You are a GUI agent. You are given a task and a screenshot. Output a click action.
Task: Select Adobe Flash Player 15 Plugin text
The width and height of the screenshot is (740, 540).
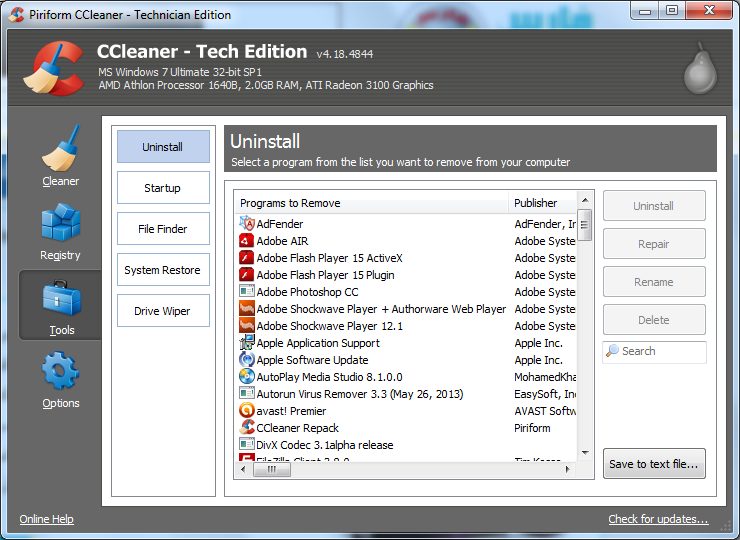pos(325,275)
